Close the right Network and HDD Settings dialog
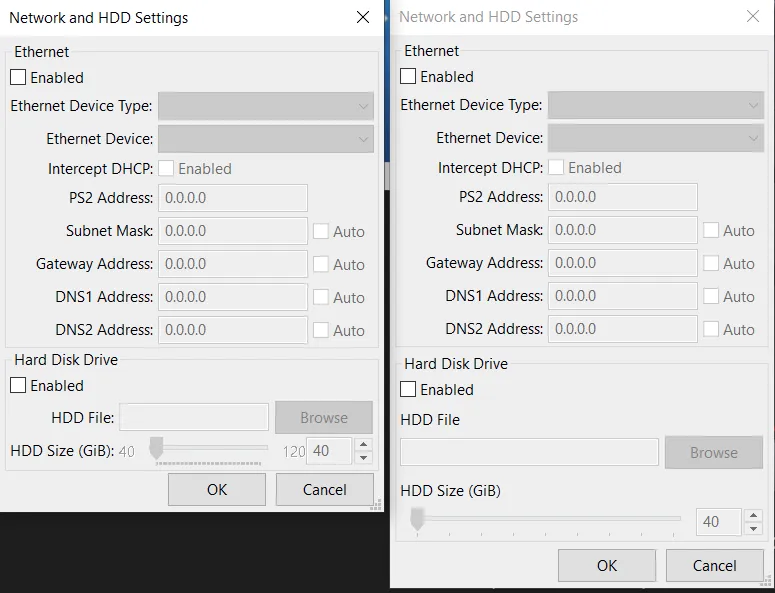775x593 pixels. tap(752, 16)
